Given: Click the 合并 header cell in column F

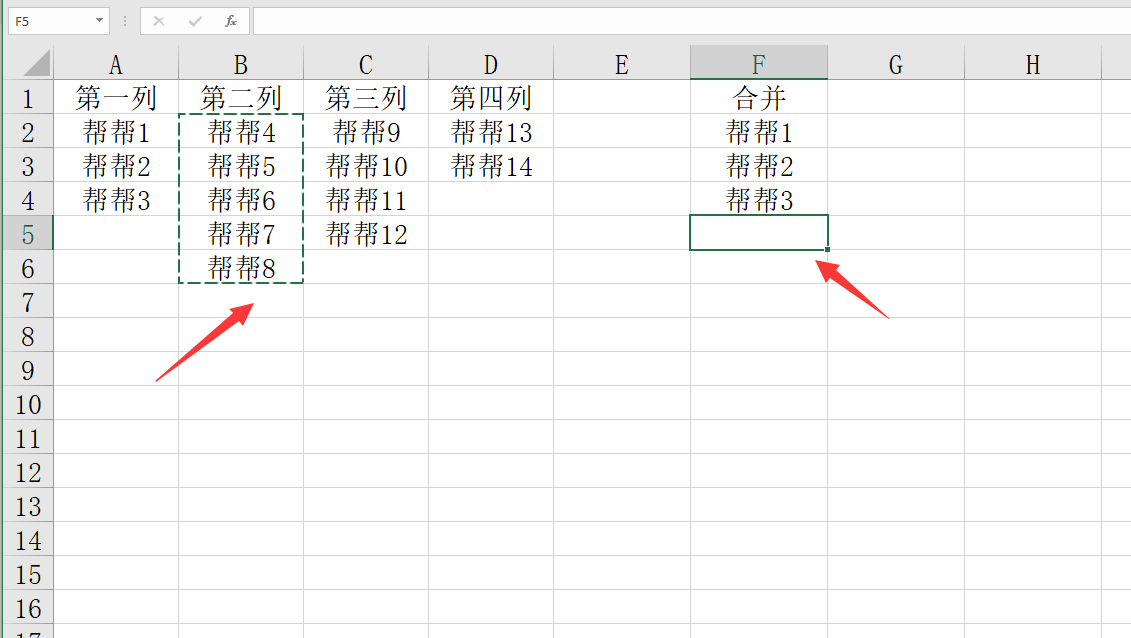Looking at the screenshot, I should [x=759, y=97].
